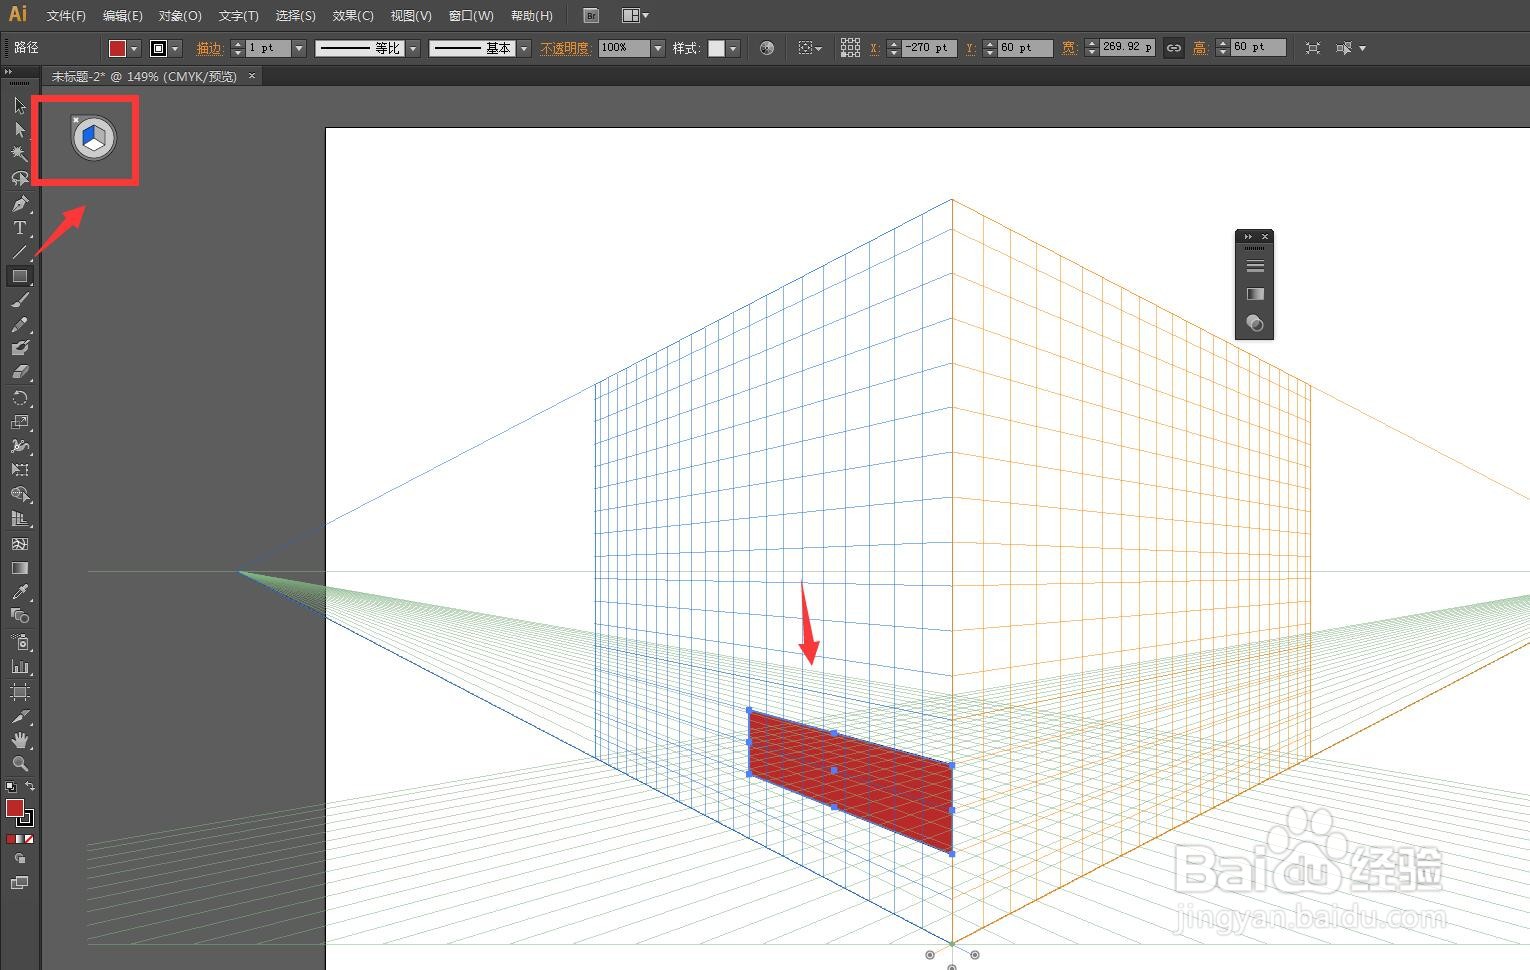Select the Column Graph tool
The width and height of the screenshot is (1530, 970).
click(x=19, y=666)
